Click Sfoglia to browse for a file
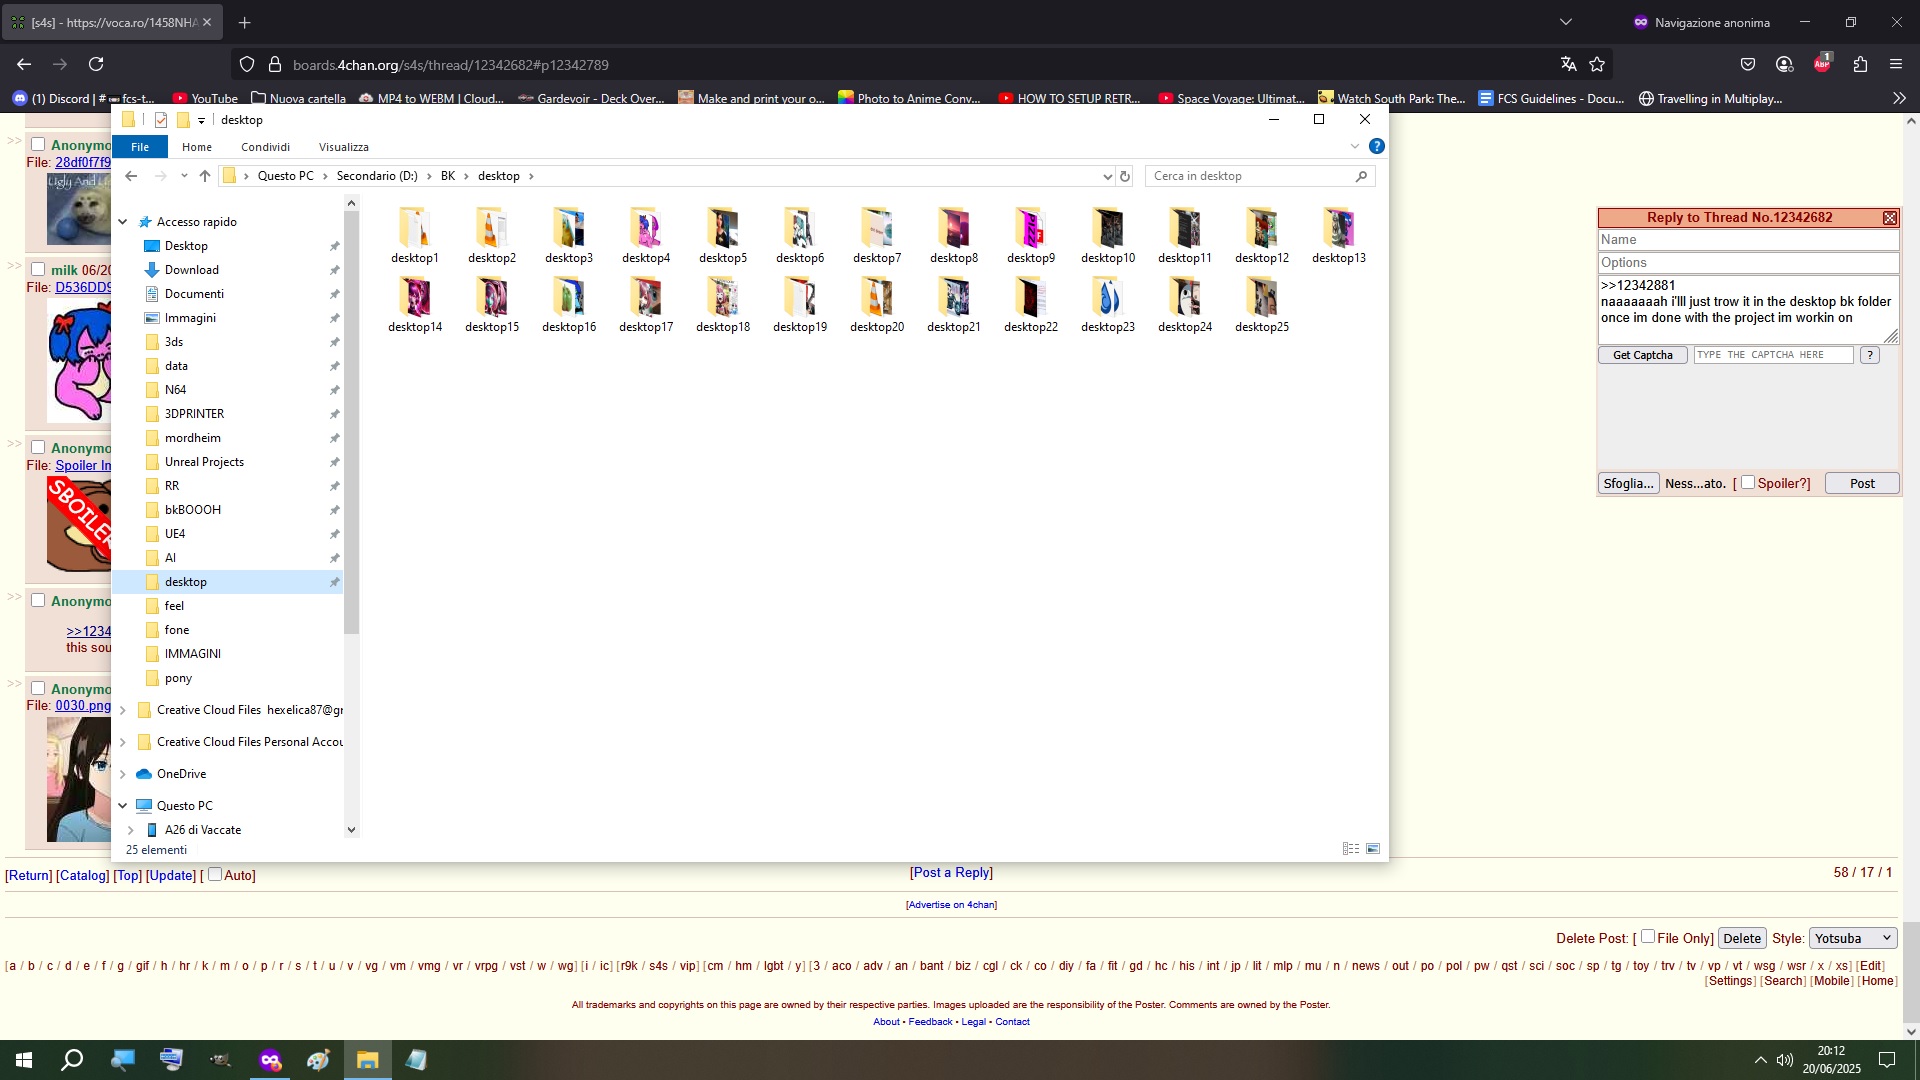Viewport: 1920px width, 1080px height. point(1628,483)
